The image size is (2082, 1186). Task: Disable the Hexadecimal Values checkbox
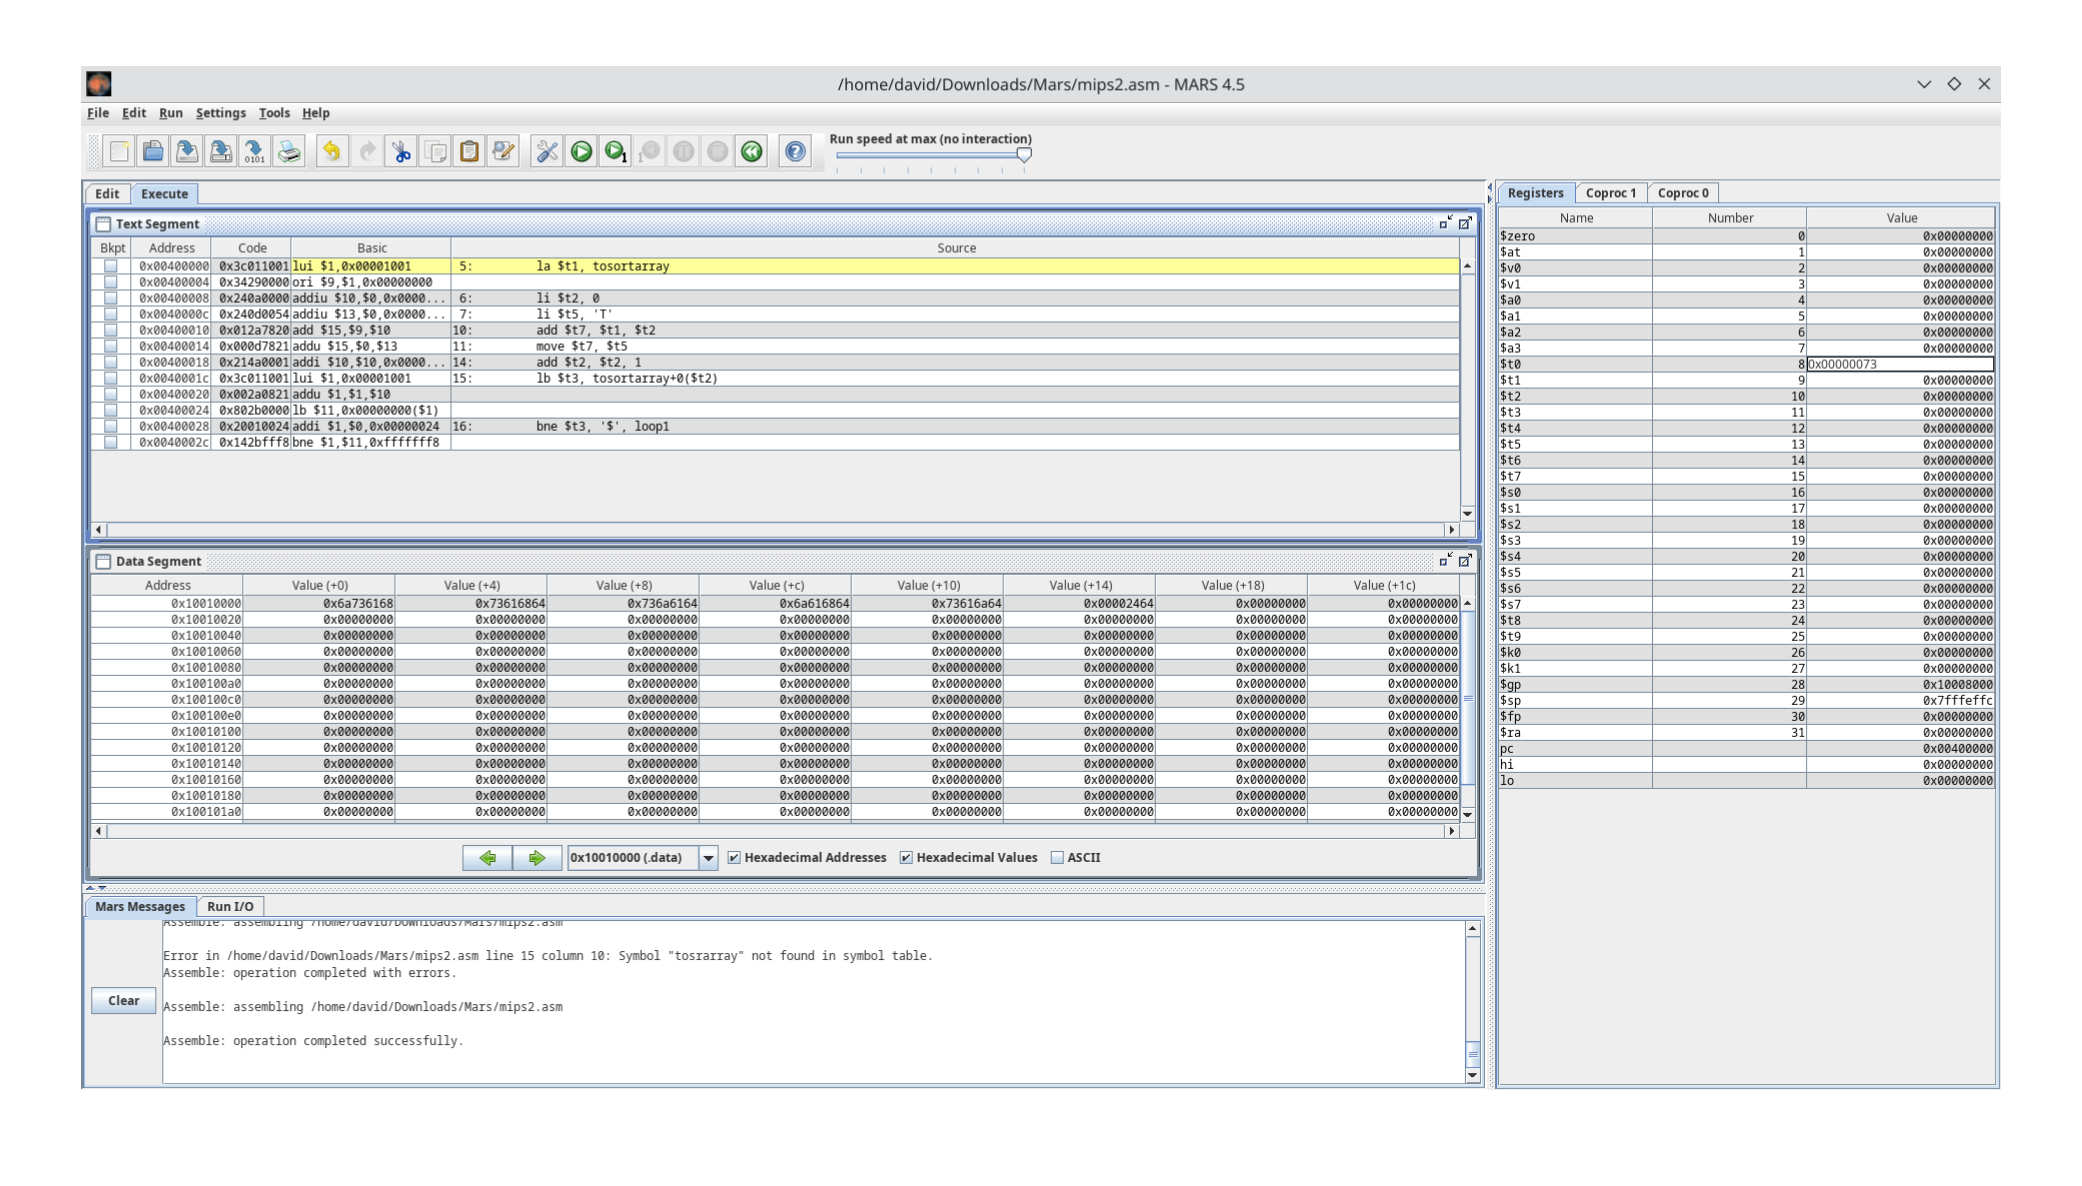click(907, 857)
